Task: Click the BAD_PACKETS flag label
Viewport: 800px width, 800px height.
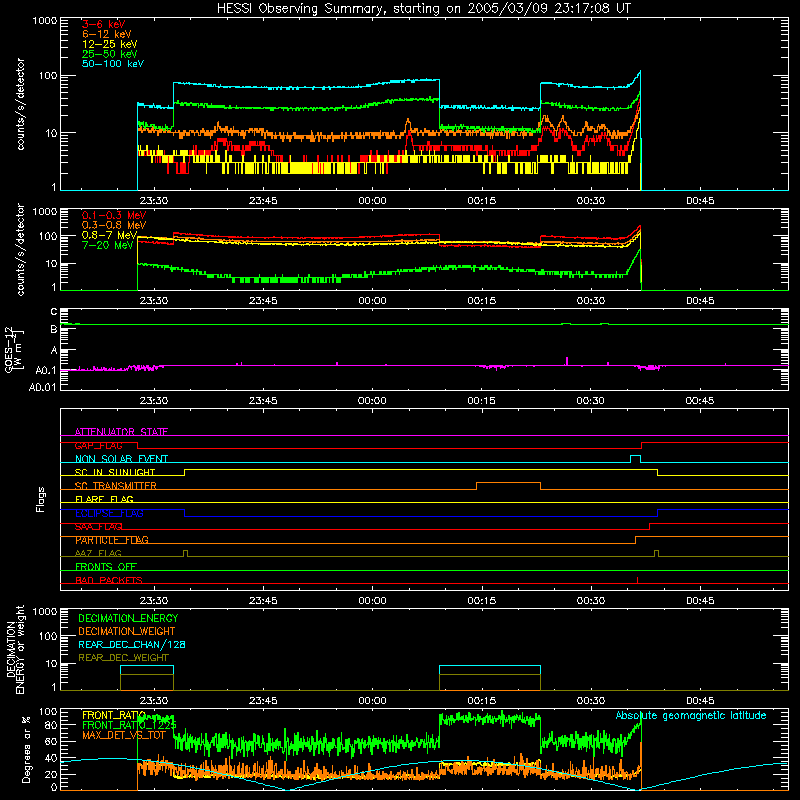Action: pos(109,580)
